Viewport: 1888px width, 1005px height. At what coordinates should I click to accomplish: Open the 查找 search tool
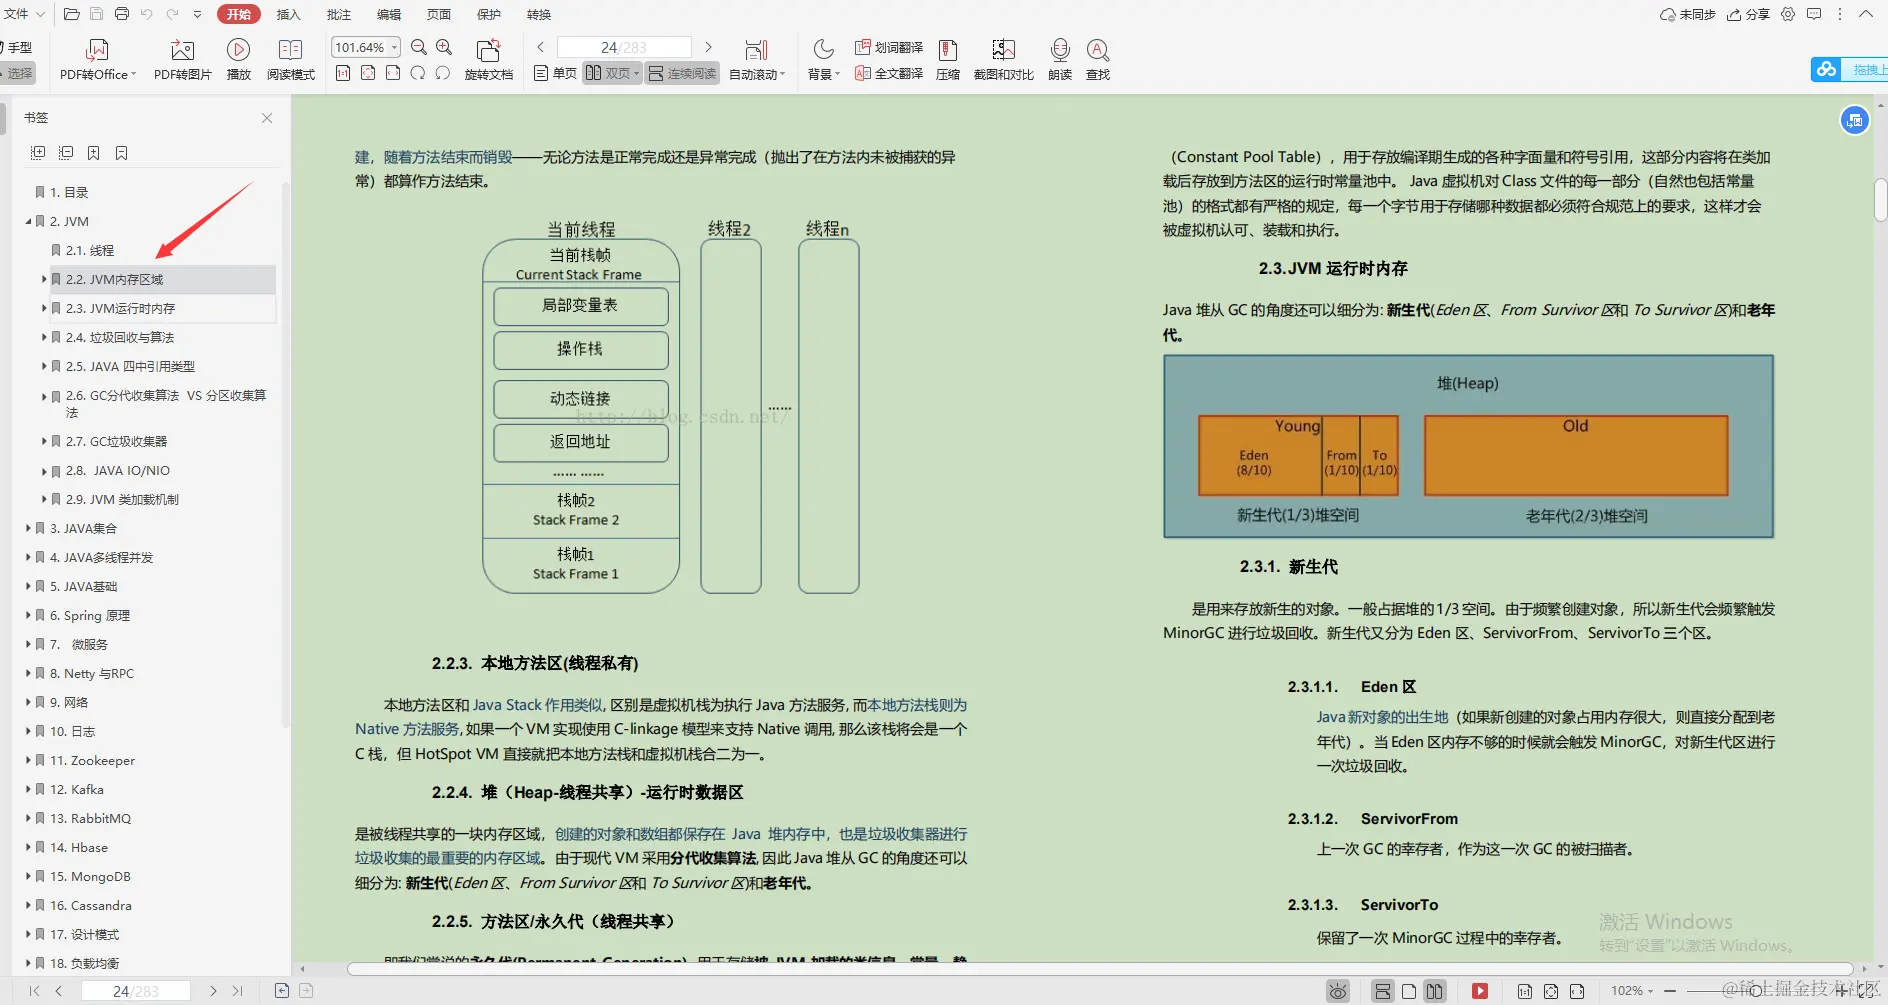[x=1098, y=58]
